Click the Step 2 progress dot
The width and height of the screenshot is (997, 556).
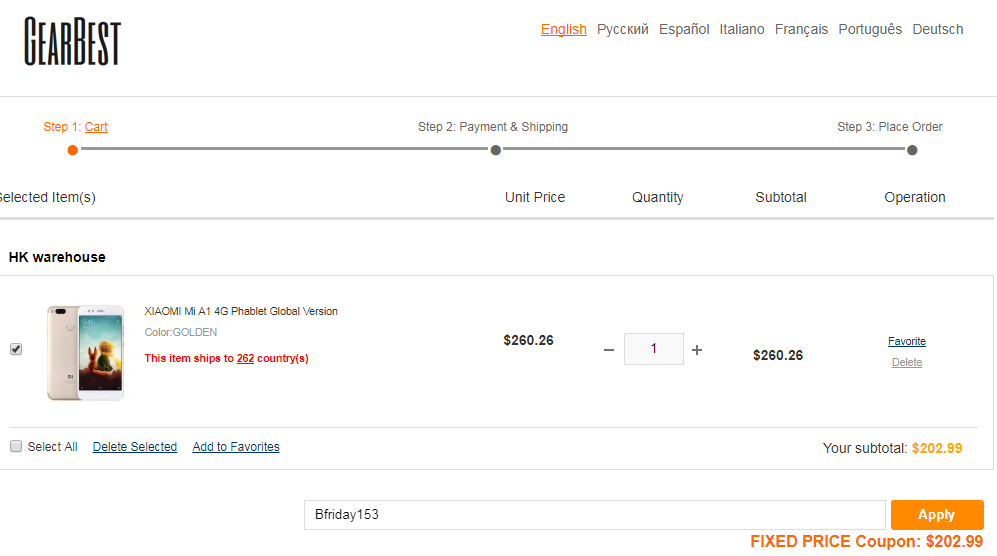pyautogui.click(x=495, y=150)
